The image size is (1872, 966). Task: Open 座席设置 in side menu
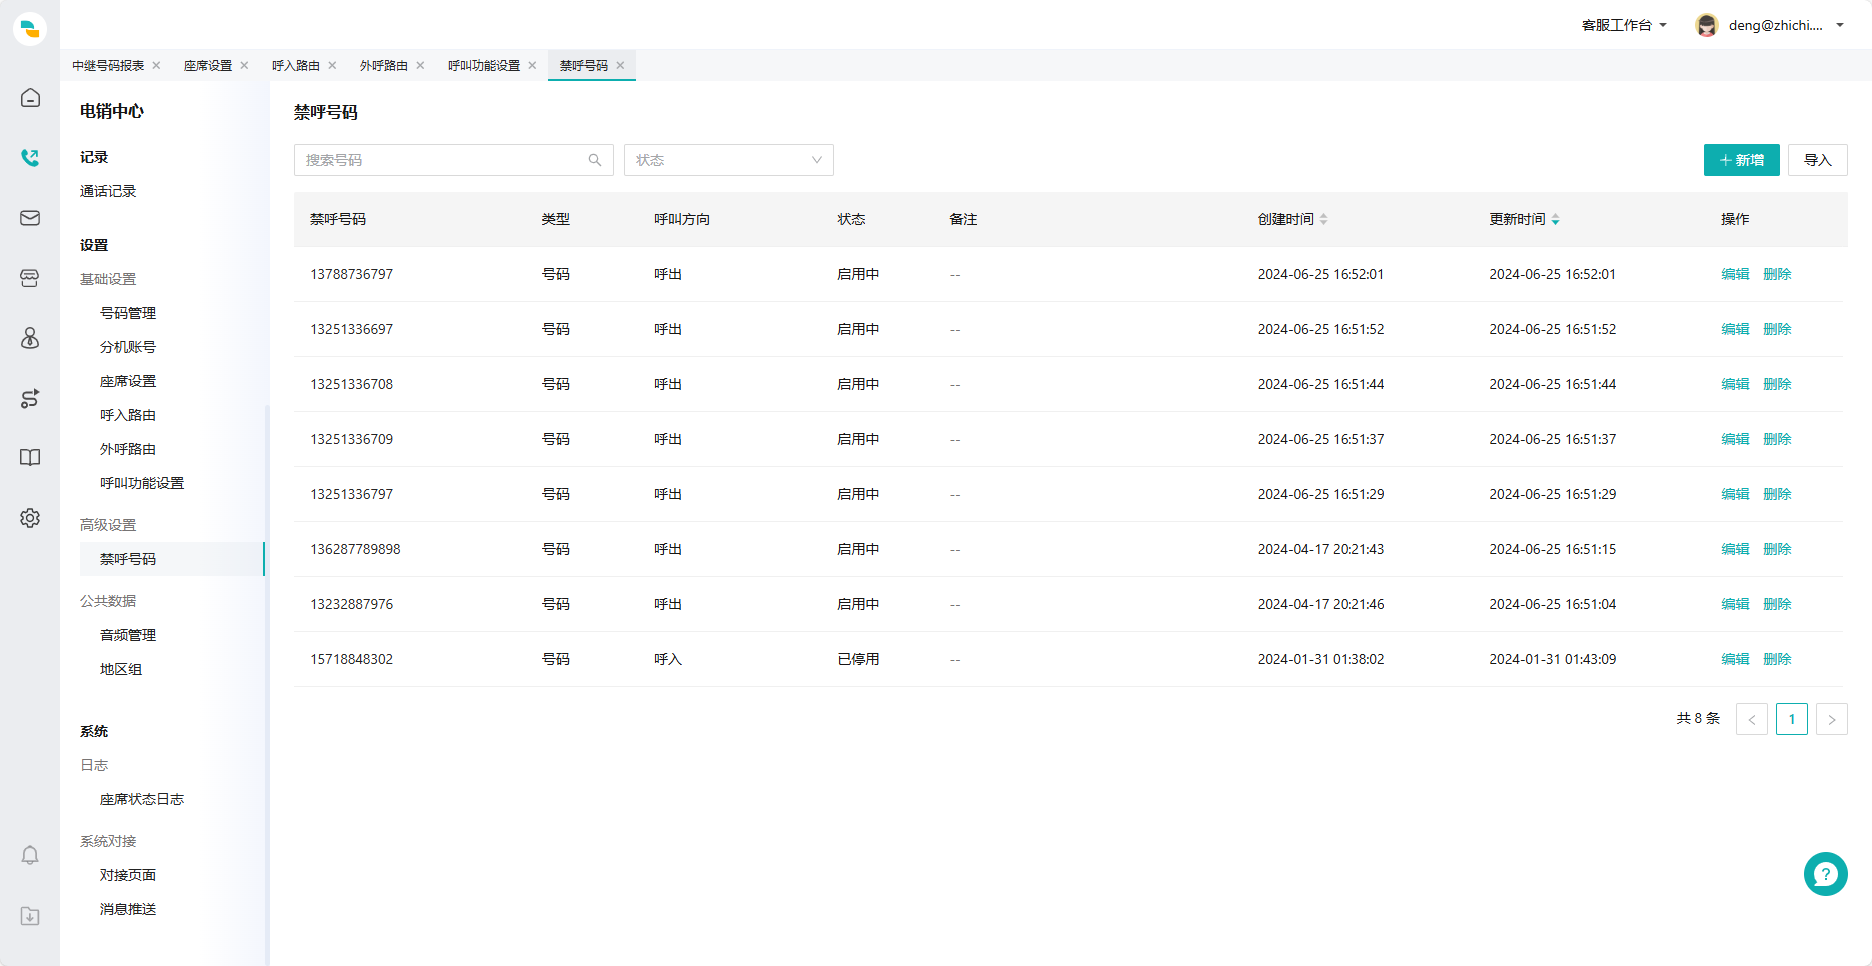[128, 381]
